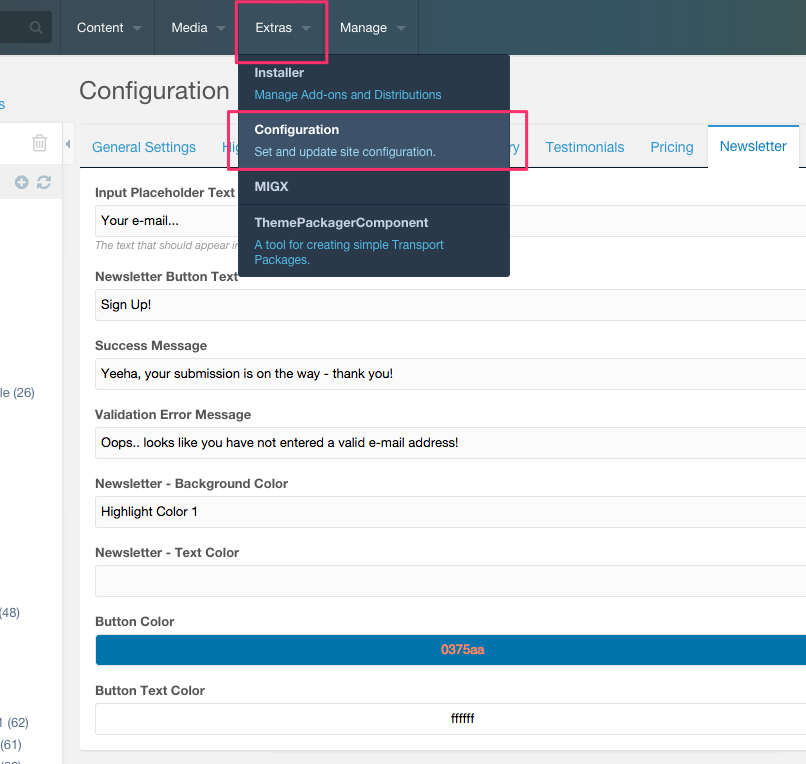This screenshot has height=764, width=806.
Task: Click the Success Message input field
Action: tap(452, 374)
